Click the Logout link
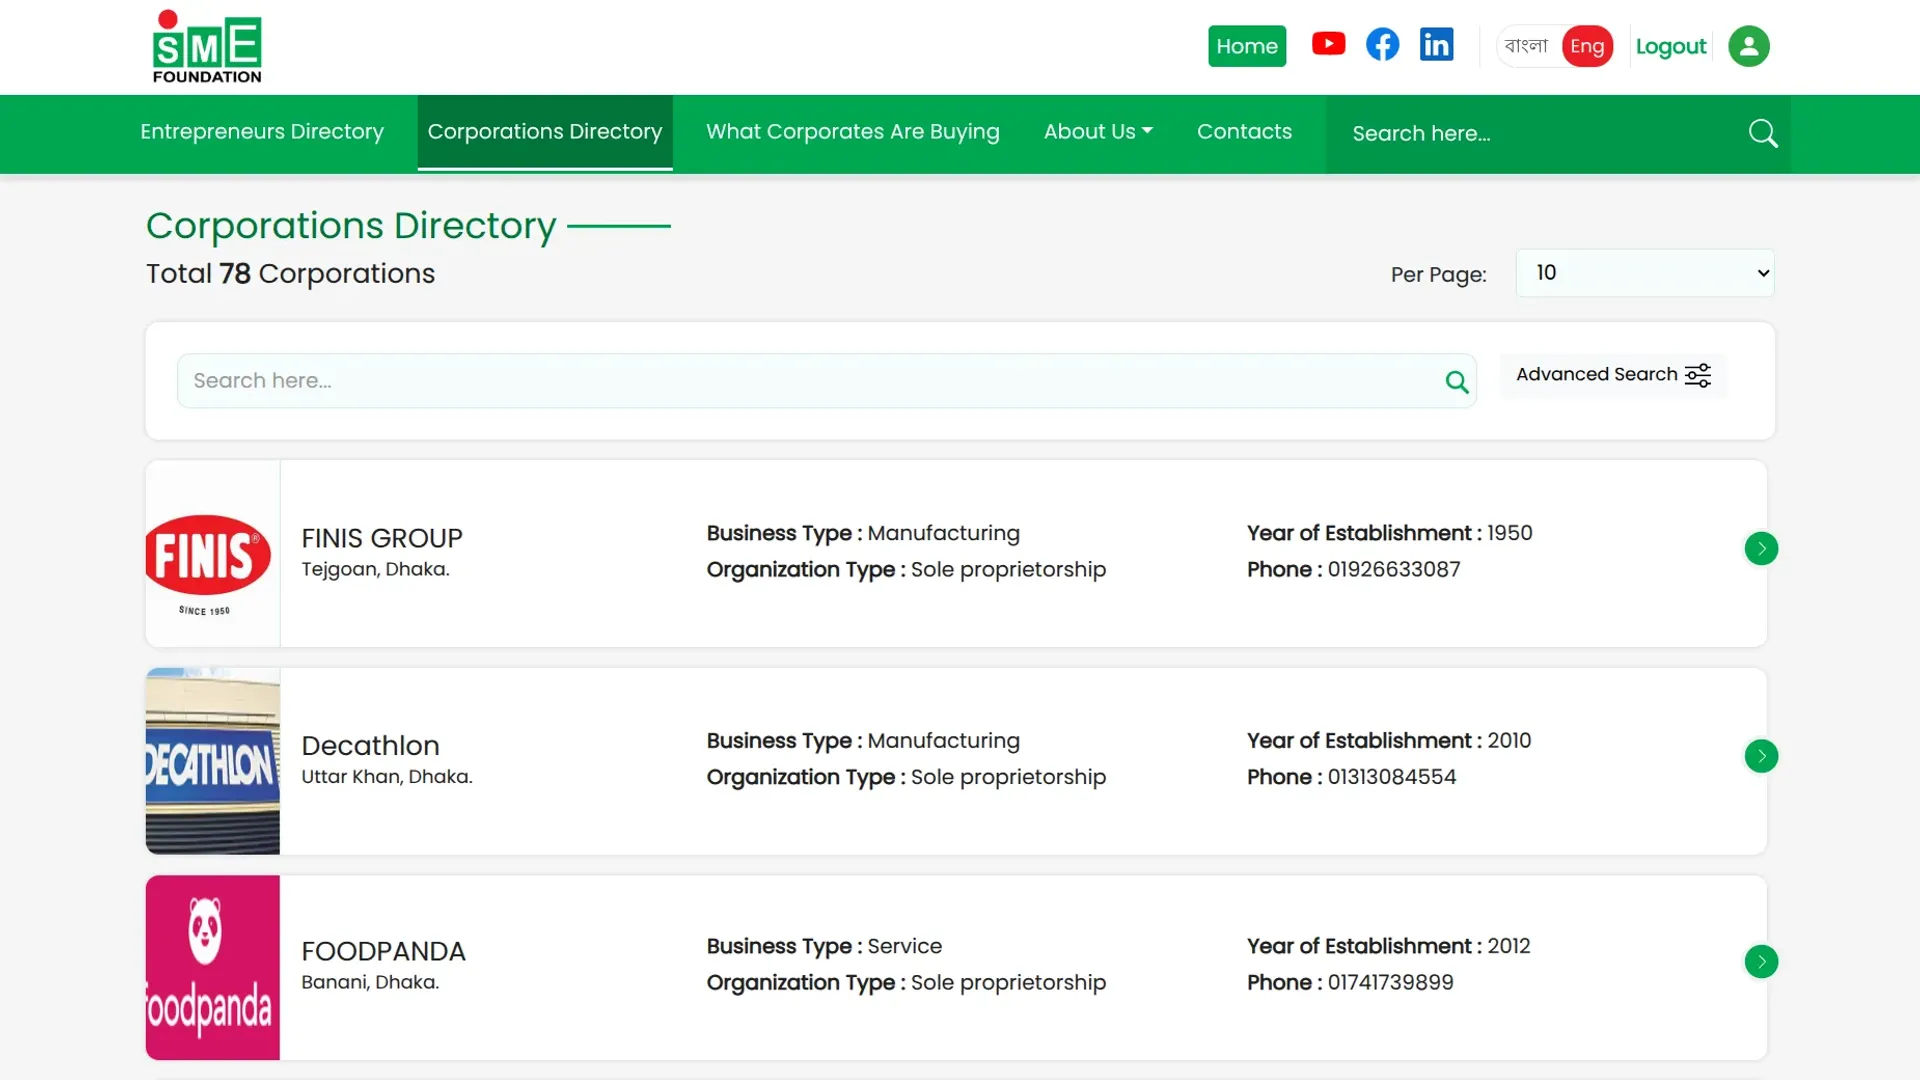This screenshot has width=1920, height=1080. coord(1671,46)
